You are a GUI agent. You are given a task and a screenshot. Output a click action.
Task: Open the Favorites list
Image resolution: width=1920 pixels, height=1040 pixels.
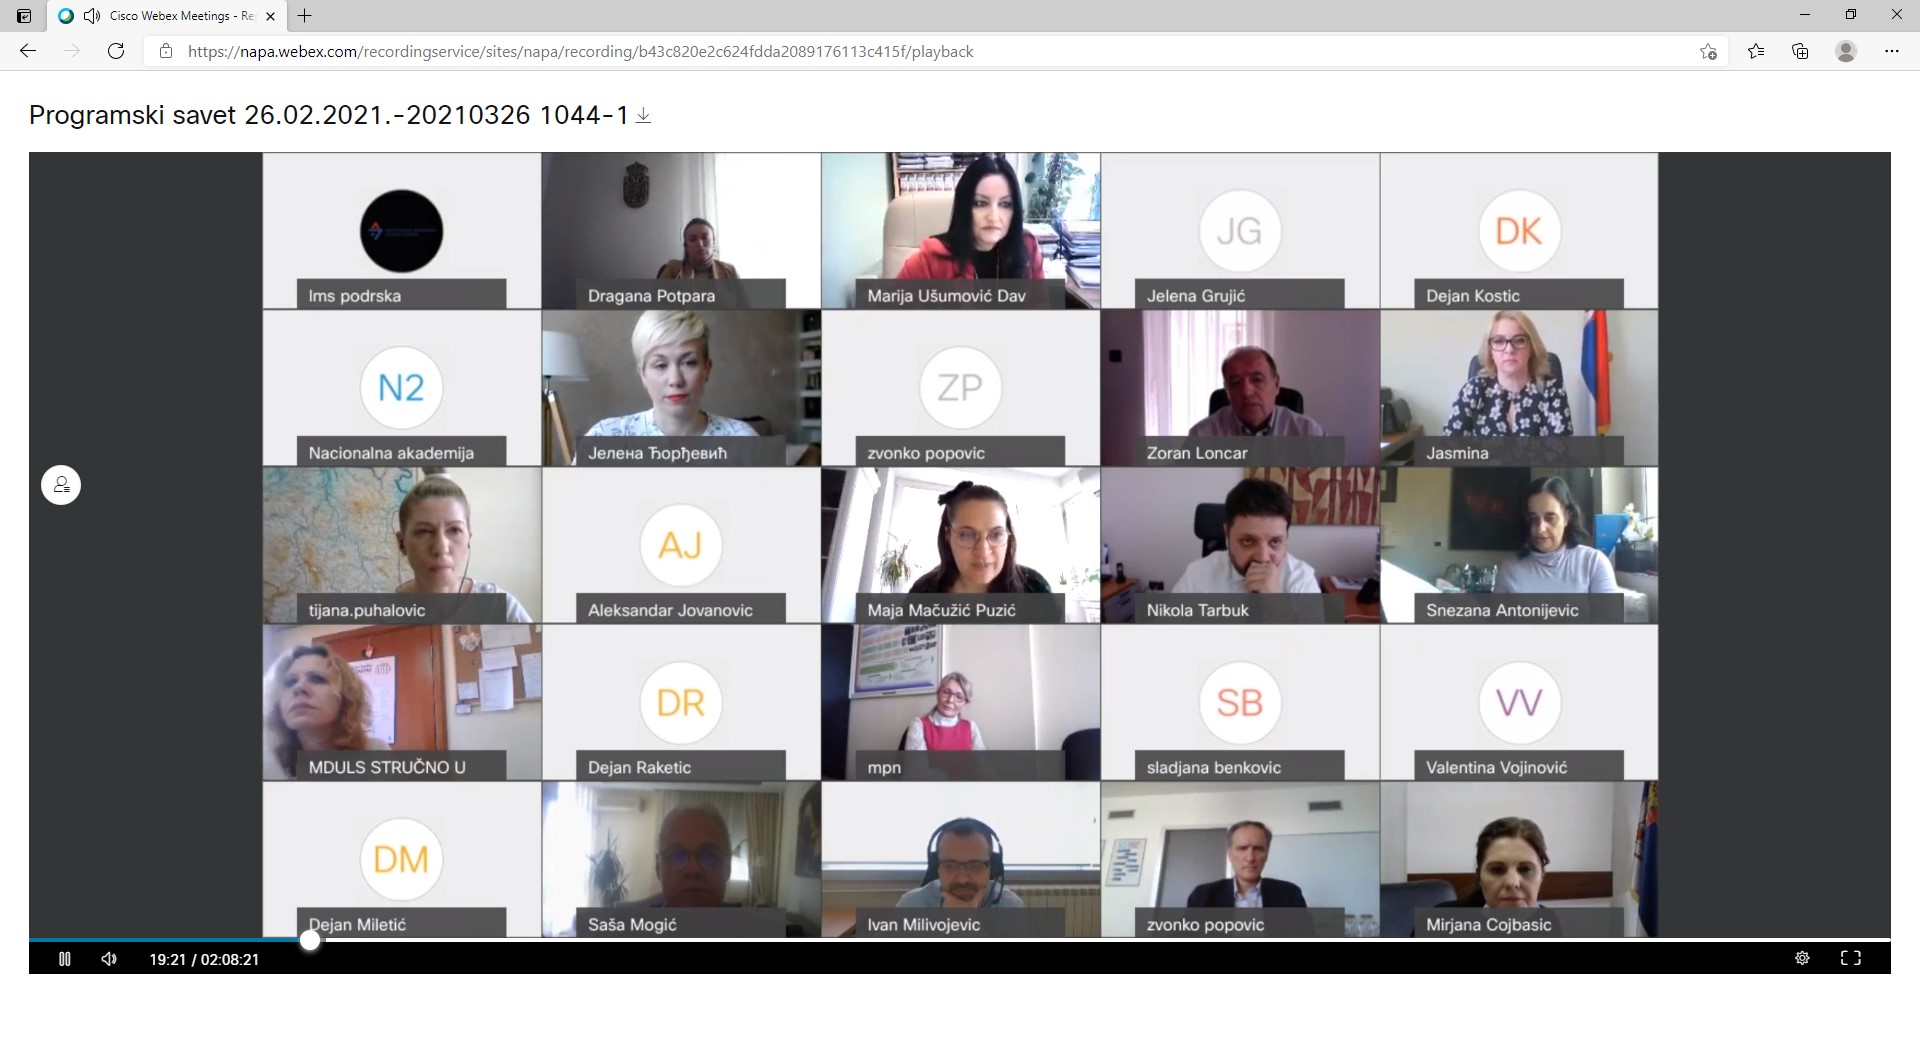pyautogui.click(x=1756, y=52)
